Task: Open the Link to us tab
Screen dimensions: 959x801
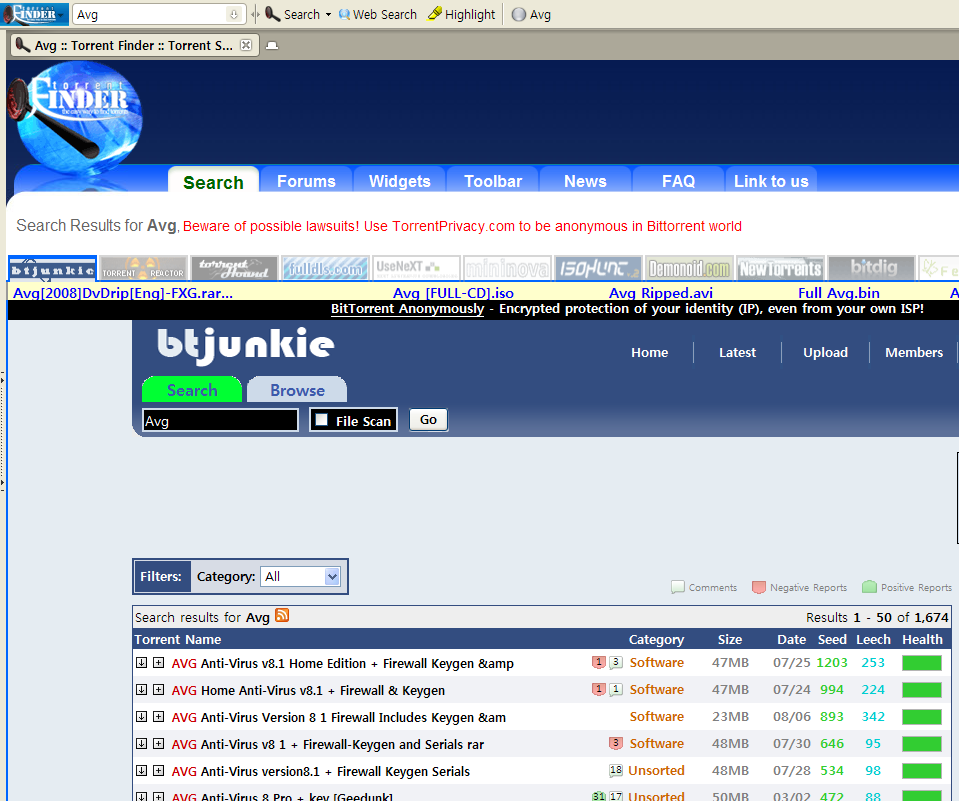Action: (x=771, y=181)
